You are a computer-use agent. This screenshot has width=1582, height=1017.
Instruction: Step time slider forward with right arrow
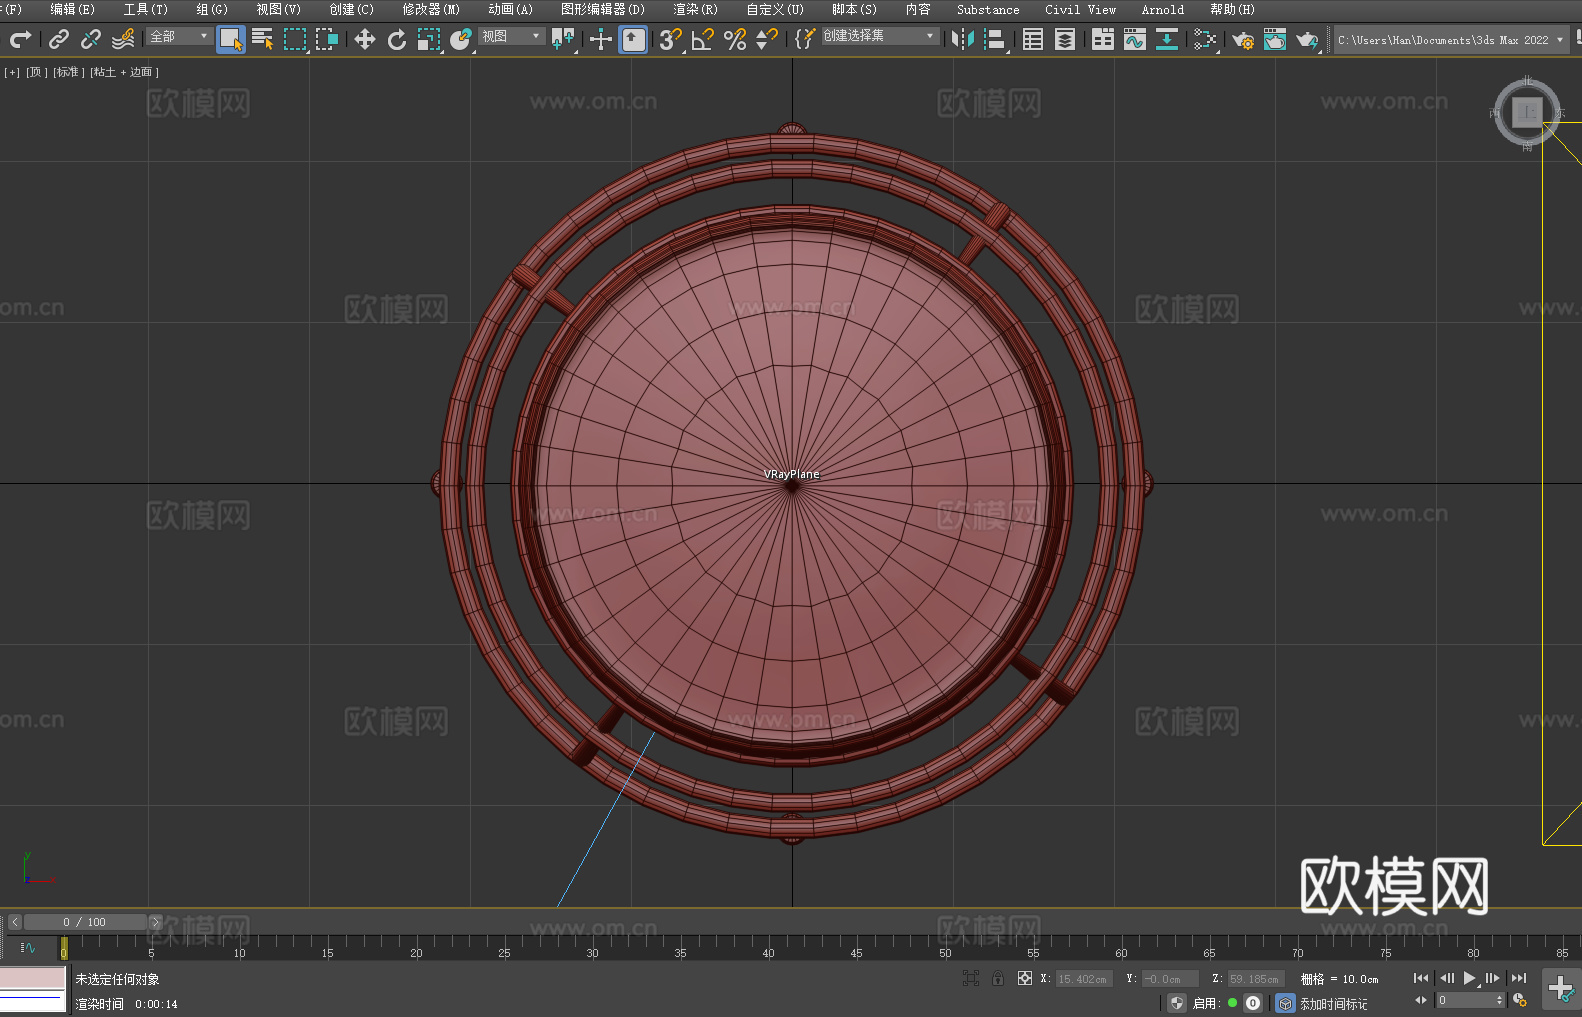click(x=155, y=922)
